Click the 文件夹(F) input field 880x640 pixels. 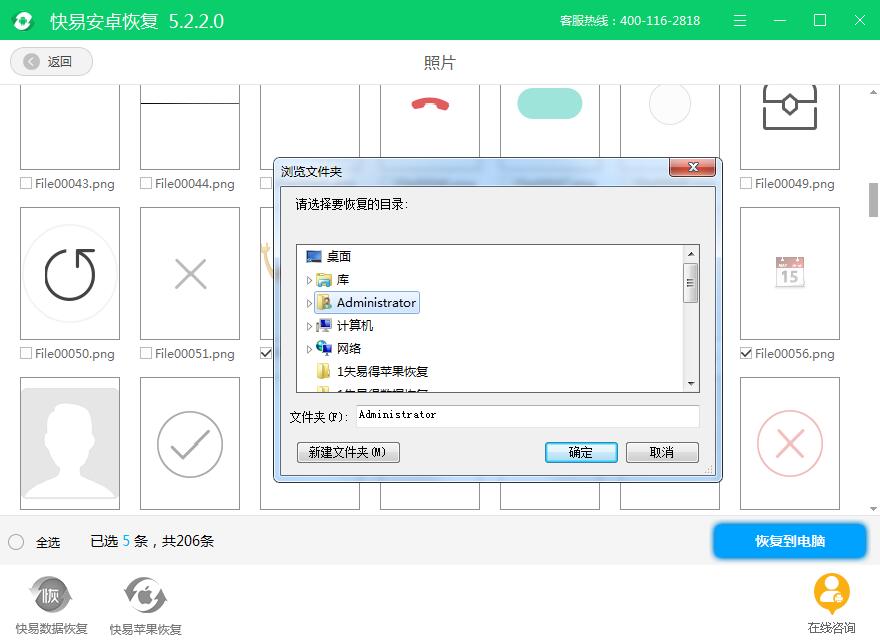528,416
